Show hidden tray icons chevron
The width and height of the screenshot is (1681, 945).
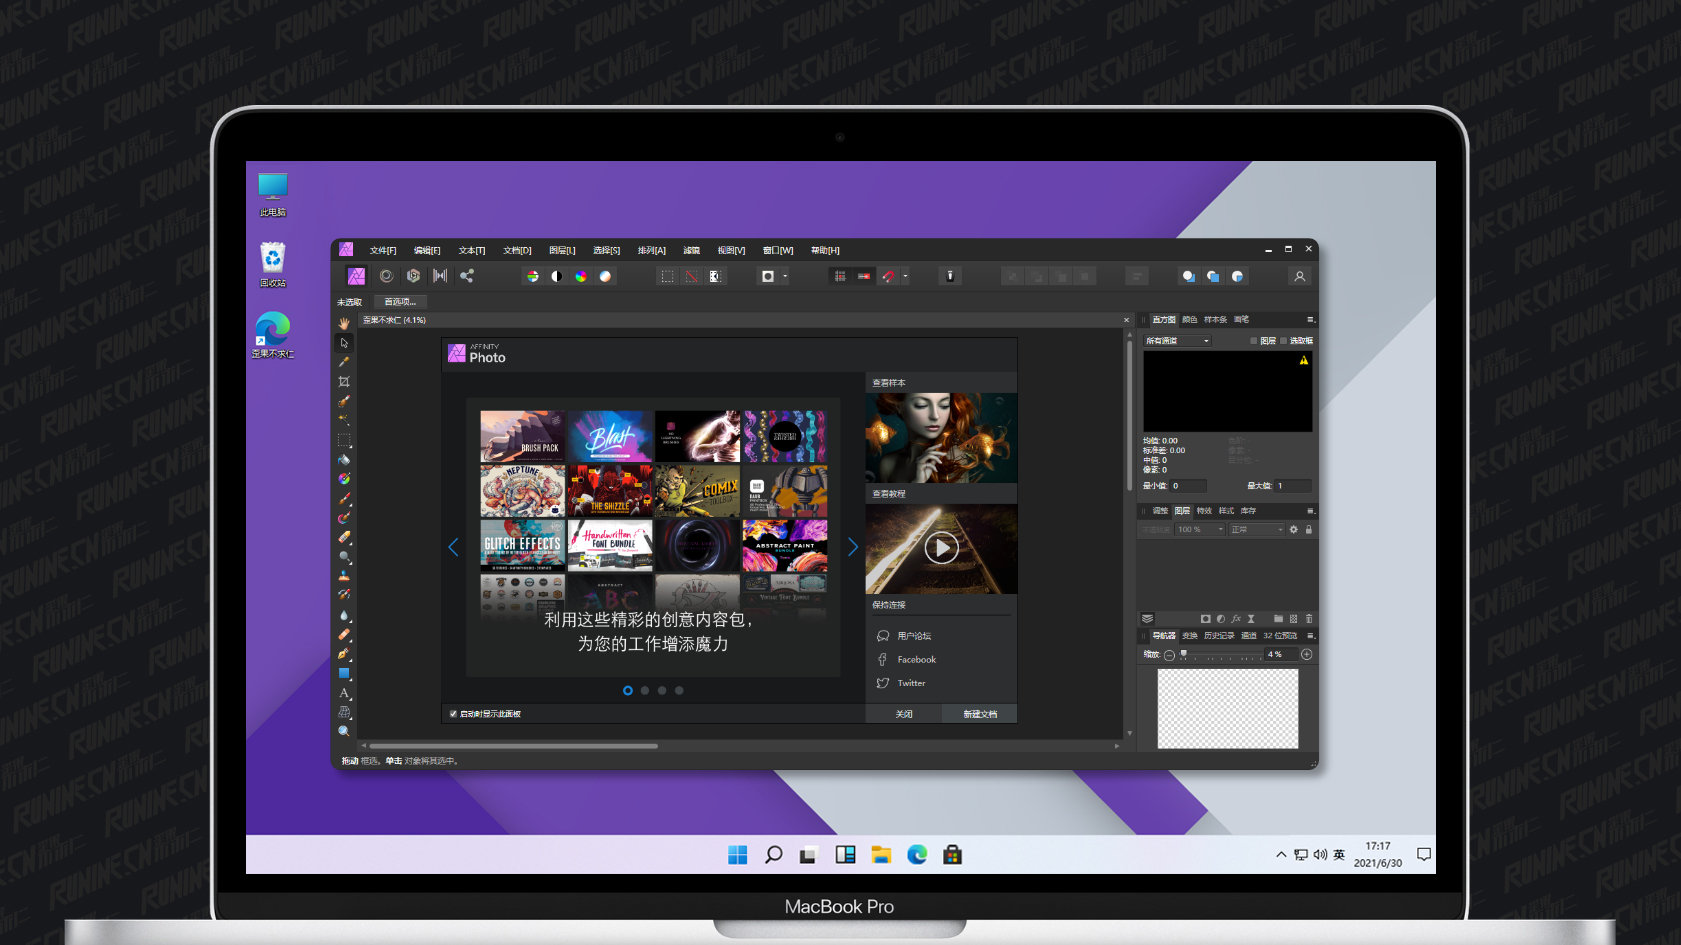[x=1281, y=855]
